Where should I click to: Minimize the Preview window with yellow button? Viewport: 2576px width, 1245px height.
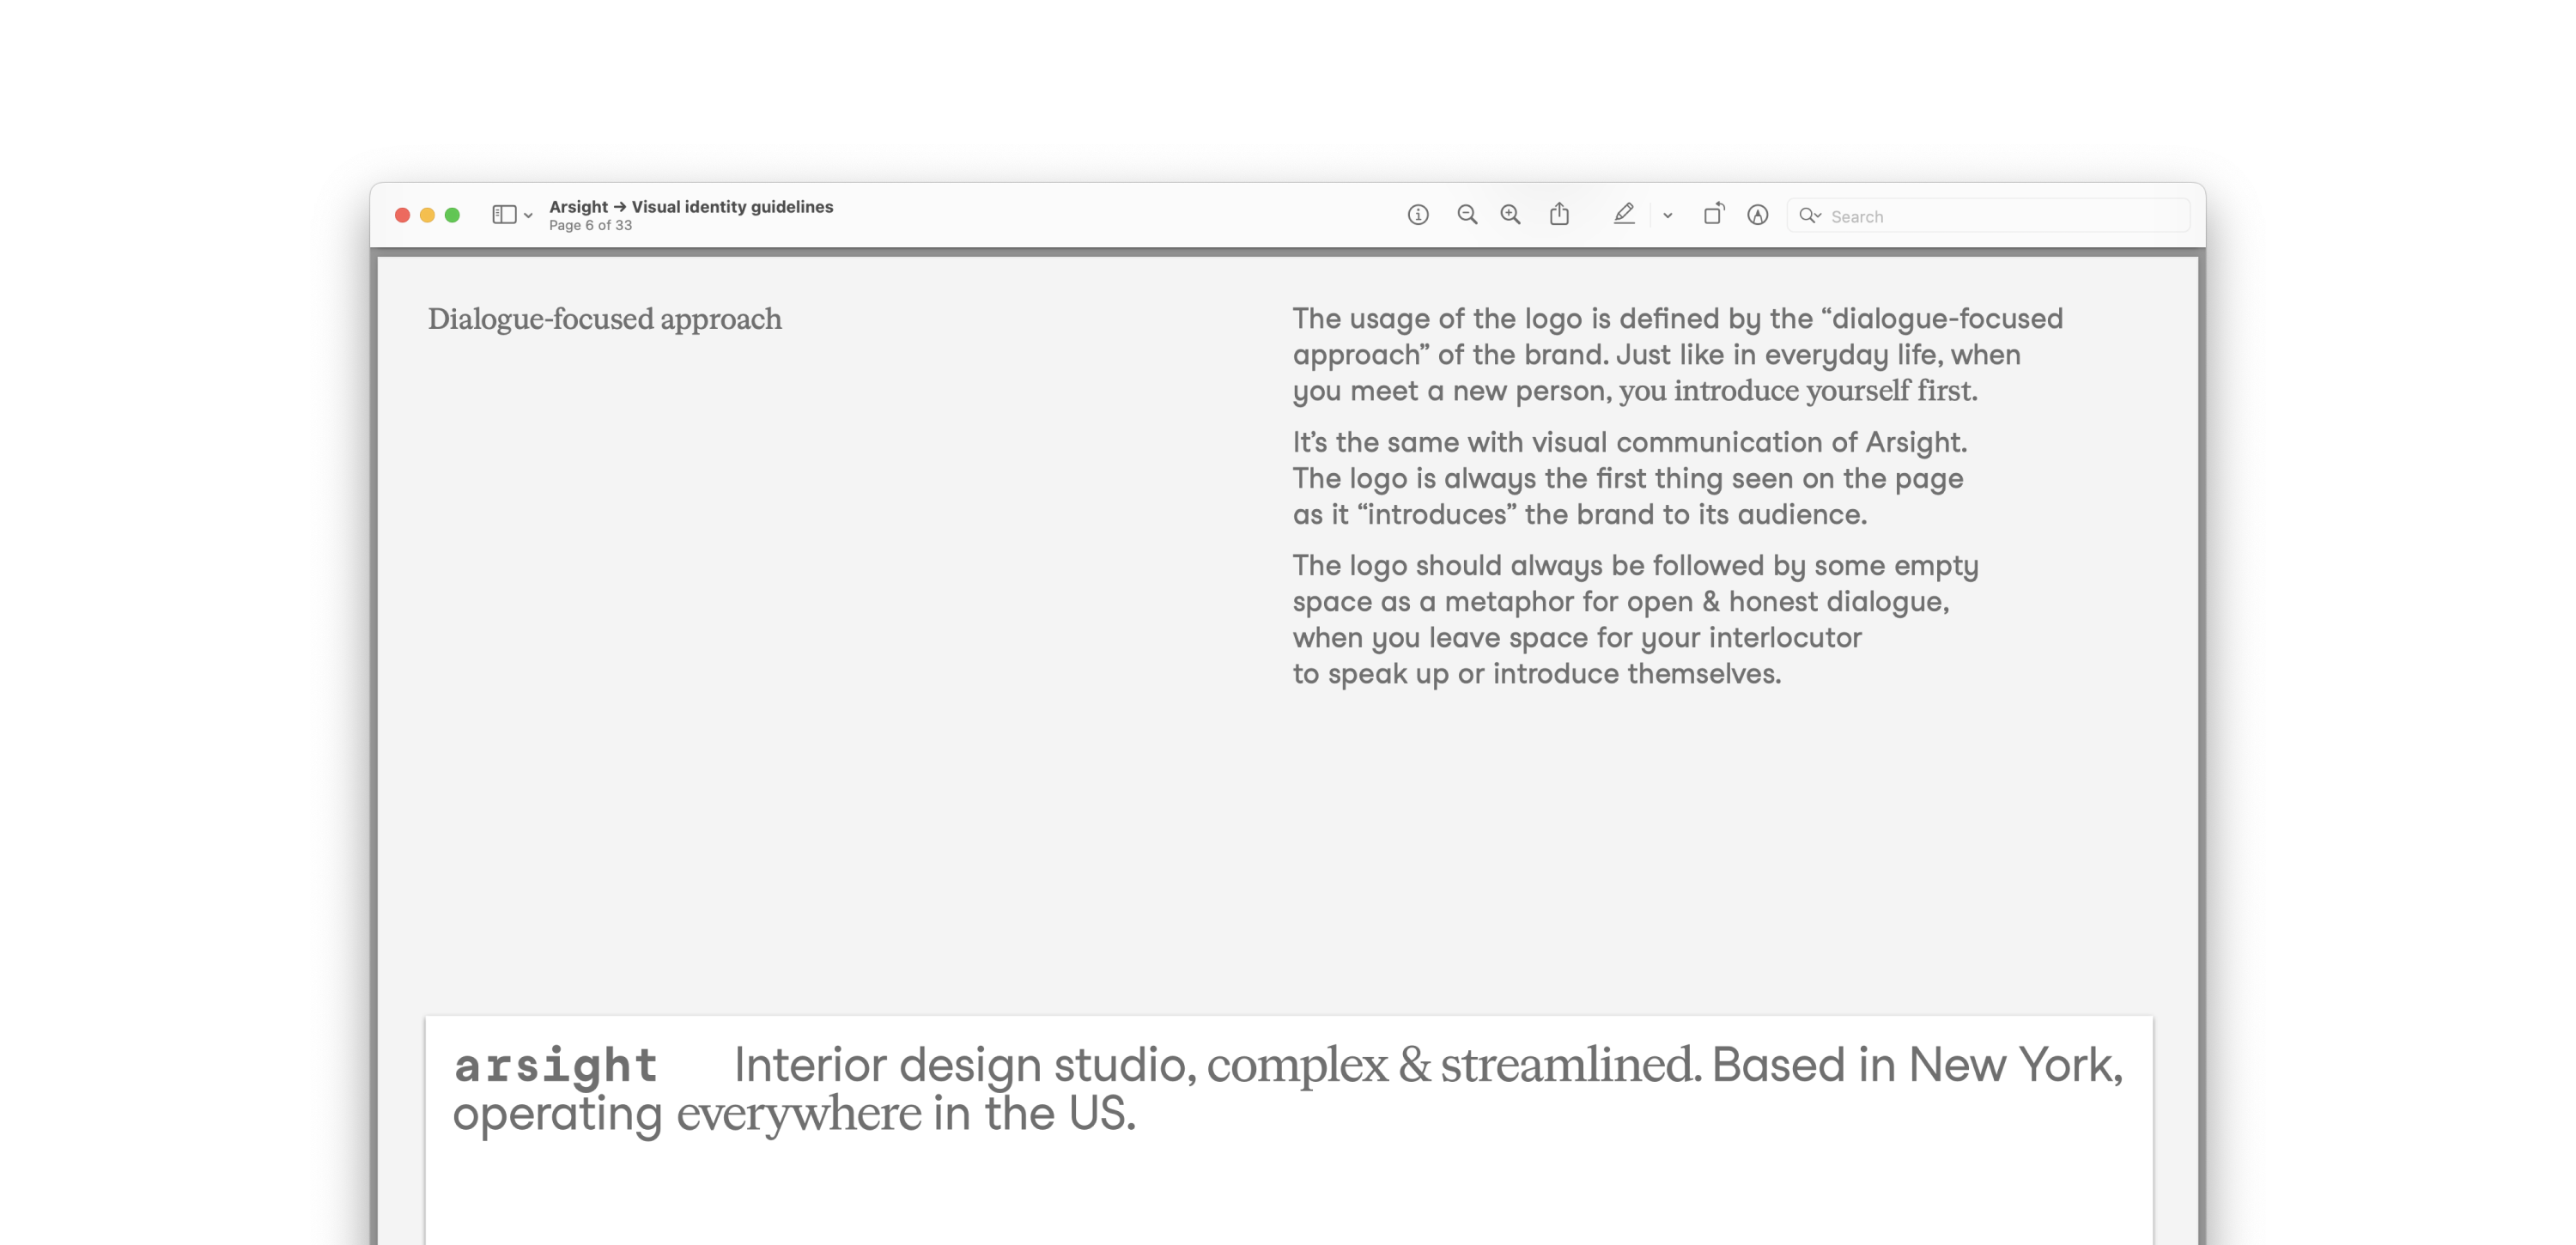[x=427, y=215]
